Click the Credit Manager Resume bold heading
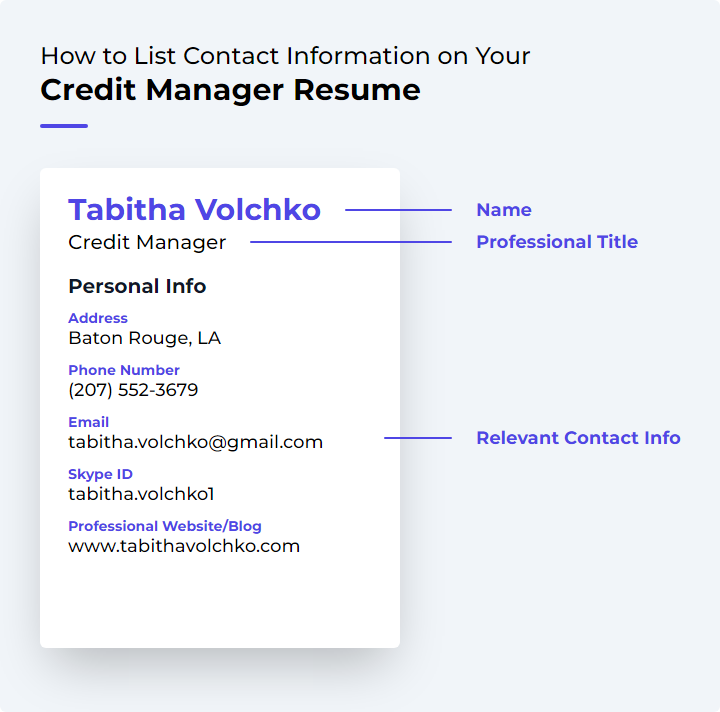 point(231,90)
